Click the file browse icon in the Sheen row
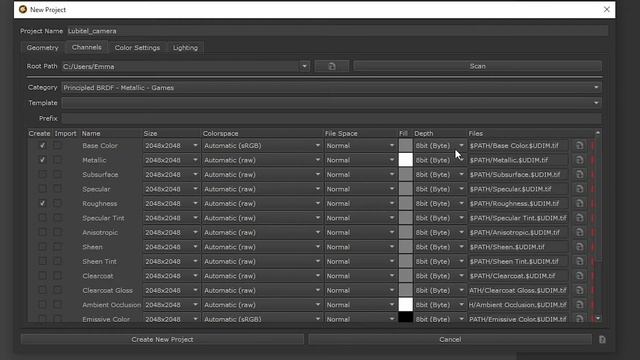640x360 pixels. coord(579,247)
